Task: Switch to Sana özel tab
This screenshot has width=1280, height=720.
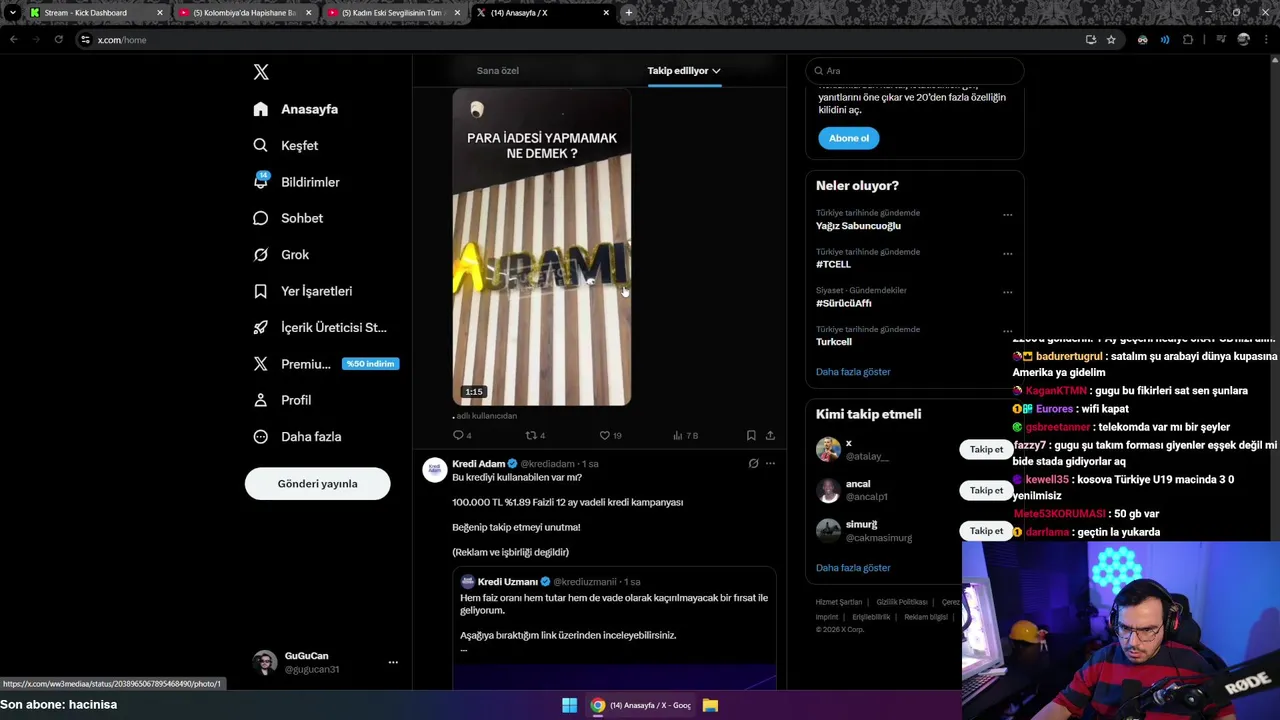Action: point(497,71)
